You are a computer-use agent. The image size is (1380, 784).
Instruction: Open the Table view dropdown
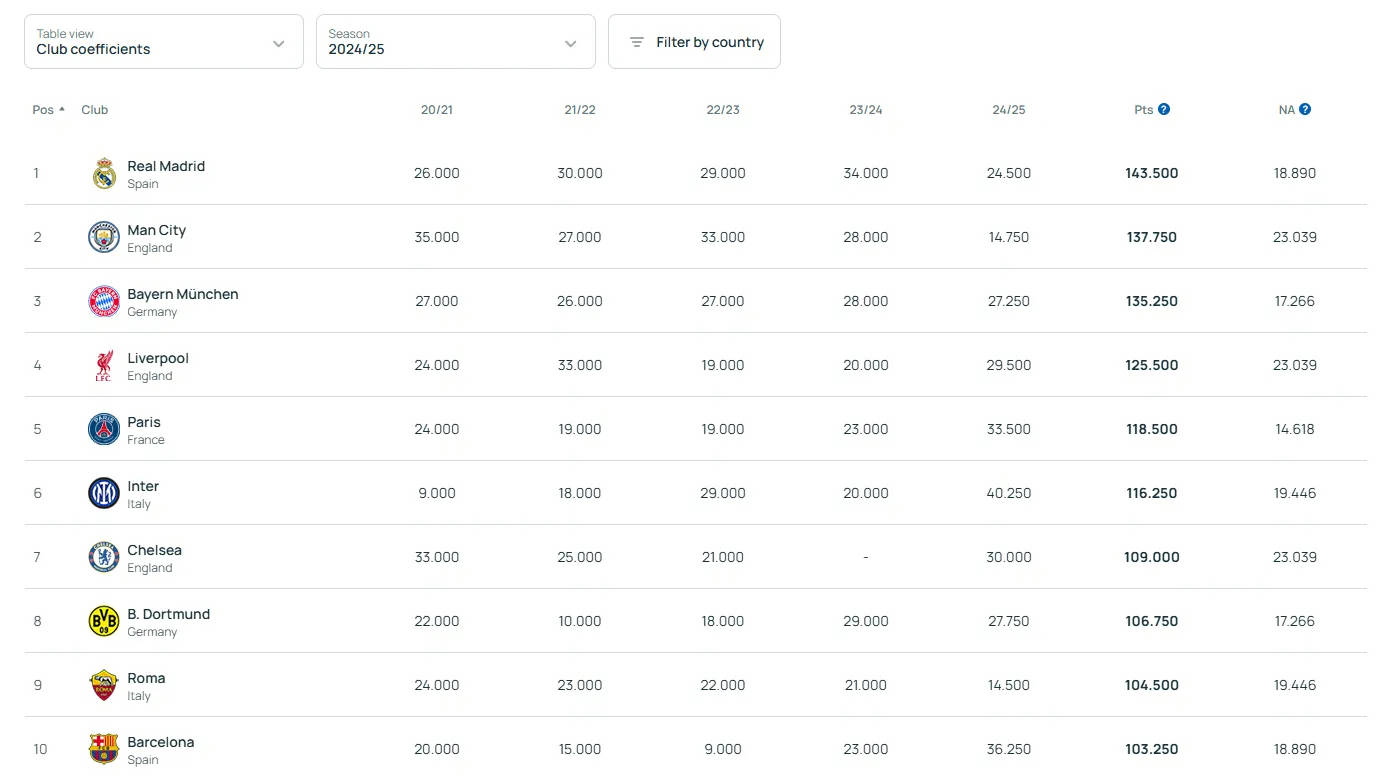pos(164,41)
